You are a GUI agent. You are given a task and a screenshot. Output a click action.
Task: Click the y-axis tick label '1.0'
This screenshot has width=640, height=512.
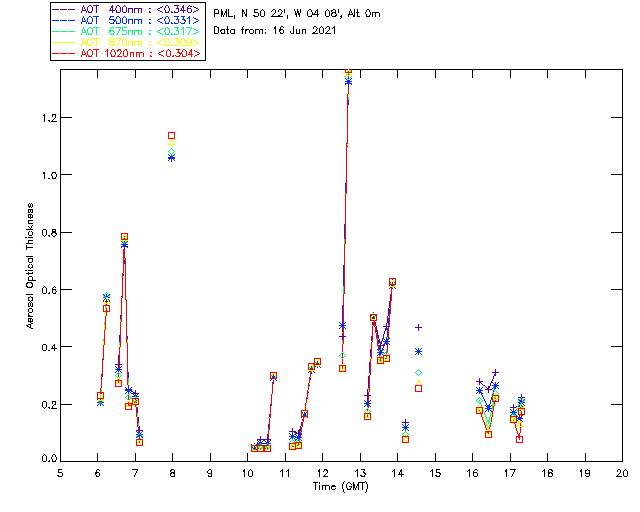pyautogui.click(x=49, y=175)
